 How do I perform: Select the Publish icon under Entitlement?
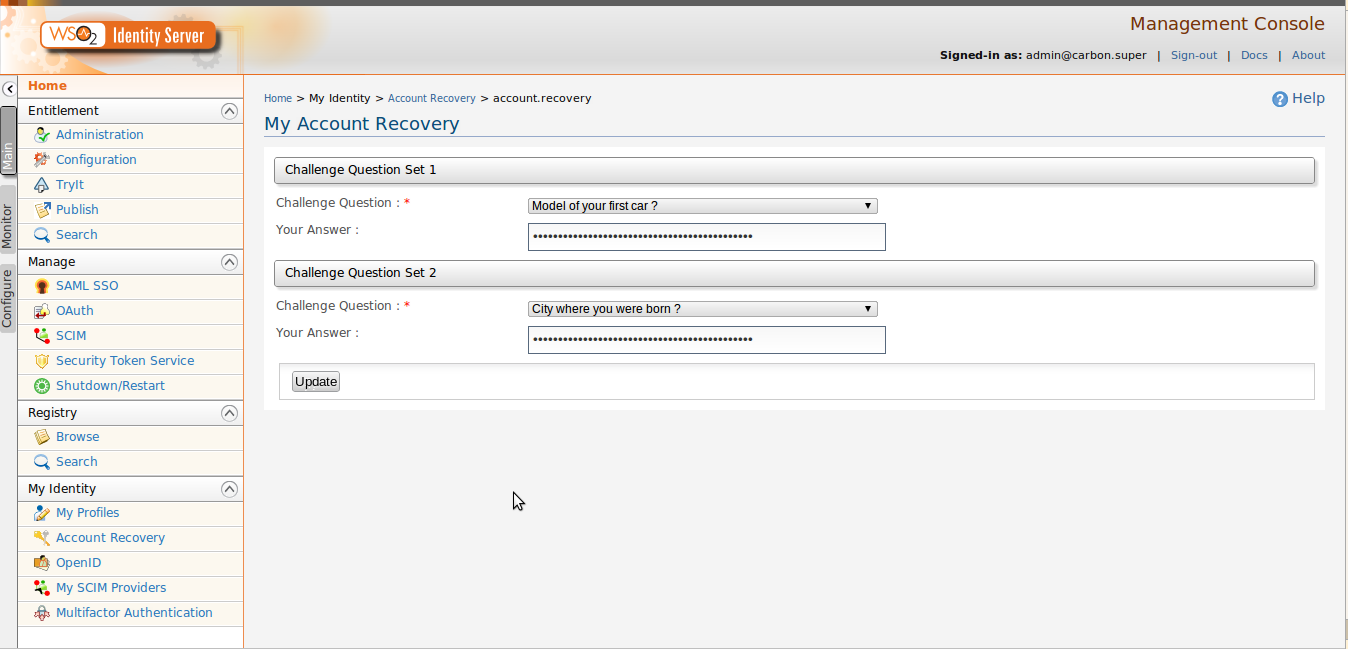point(42,209)
